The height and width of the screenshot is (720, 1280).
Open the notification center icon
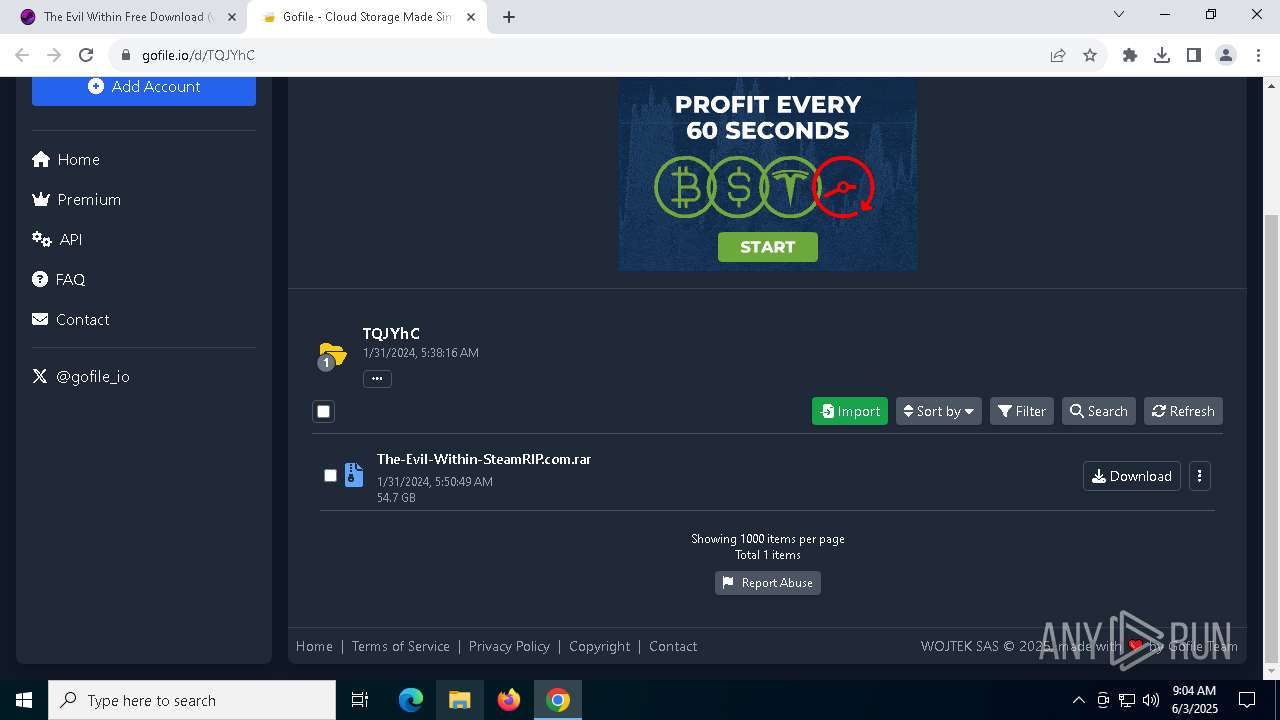point(1247,700)
